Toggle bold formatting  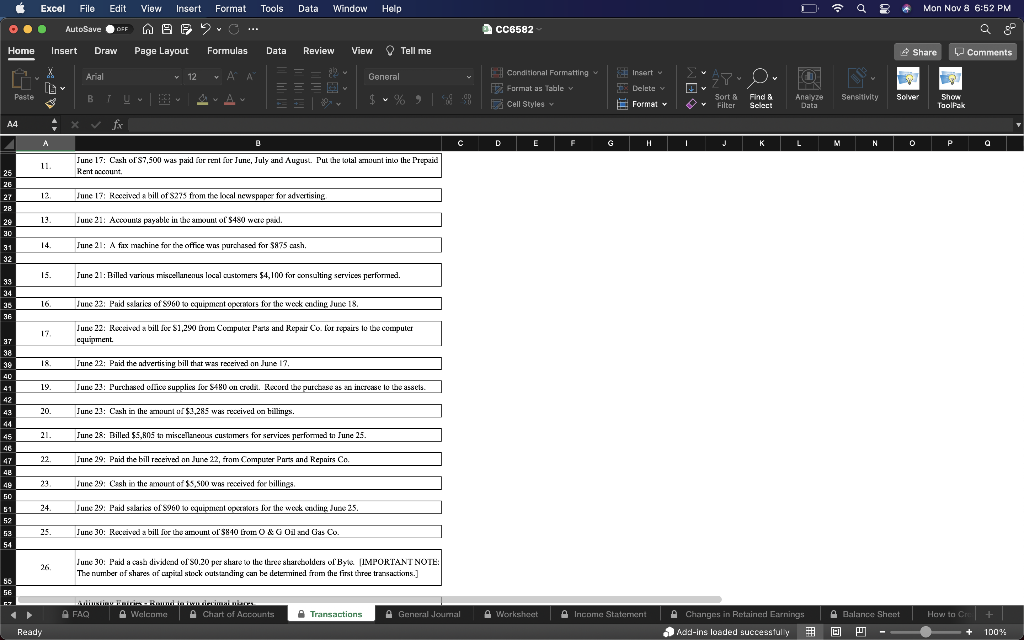90,99
